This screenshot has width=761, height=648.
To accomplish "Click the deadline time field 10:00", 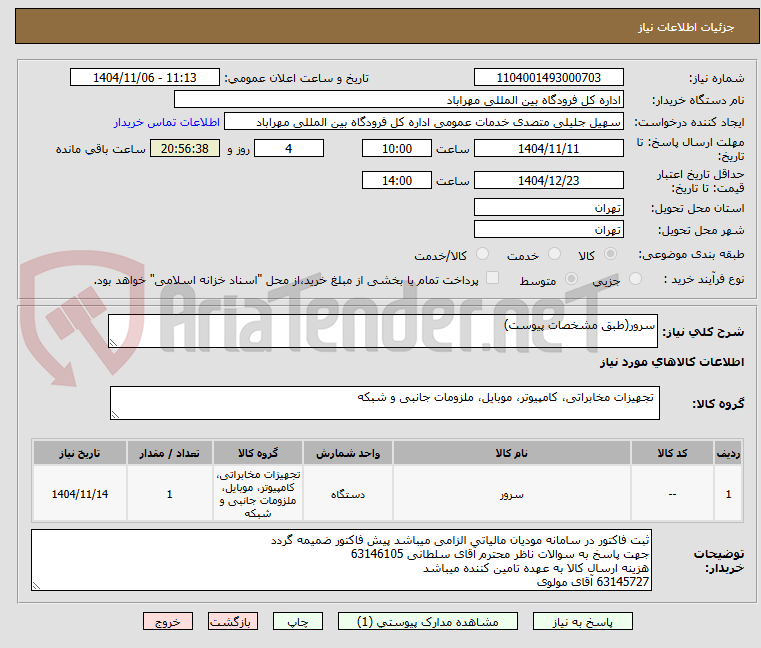I will click(397, 148).
